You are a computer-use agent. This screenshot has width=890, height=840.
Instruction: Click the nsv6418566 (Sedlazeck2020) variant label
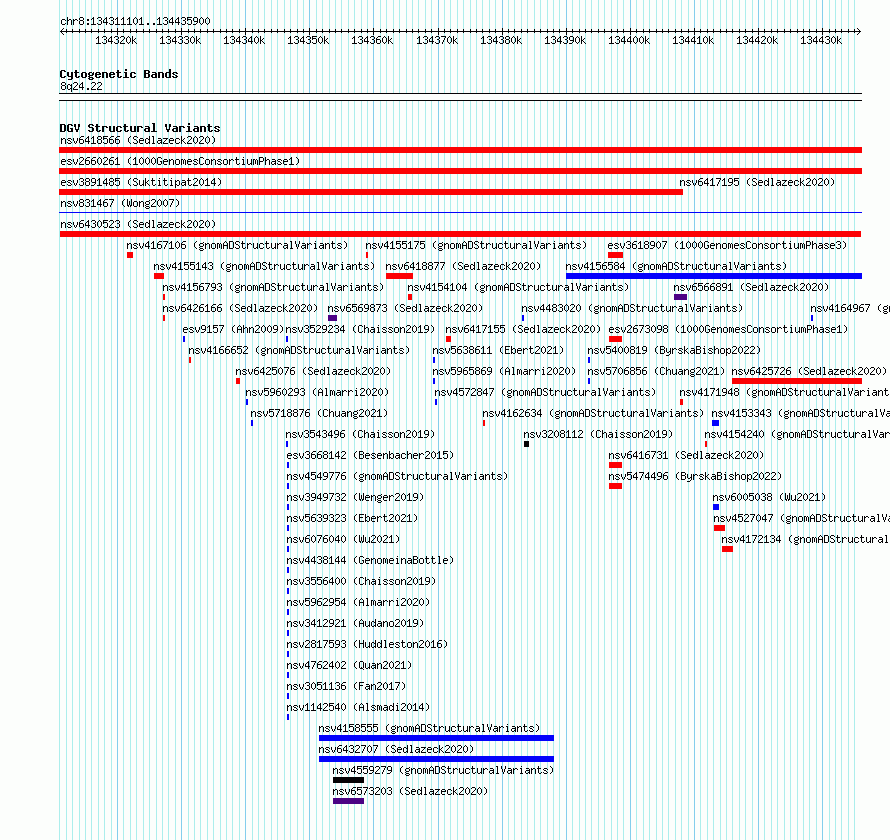click(x=138, y=140)
